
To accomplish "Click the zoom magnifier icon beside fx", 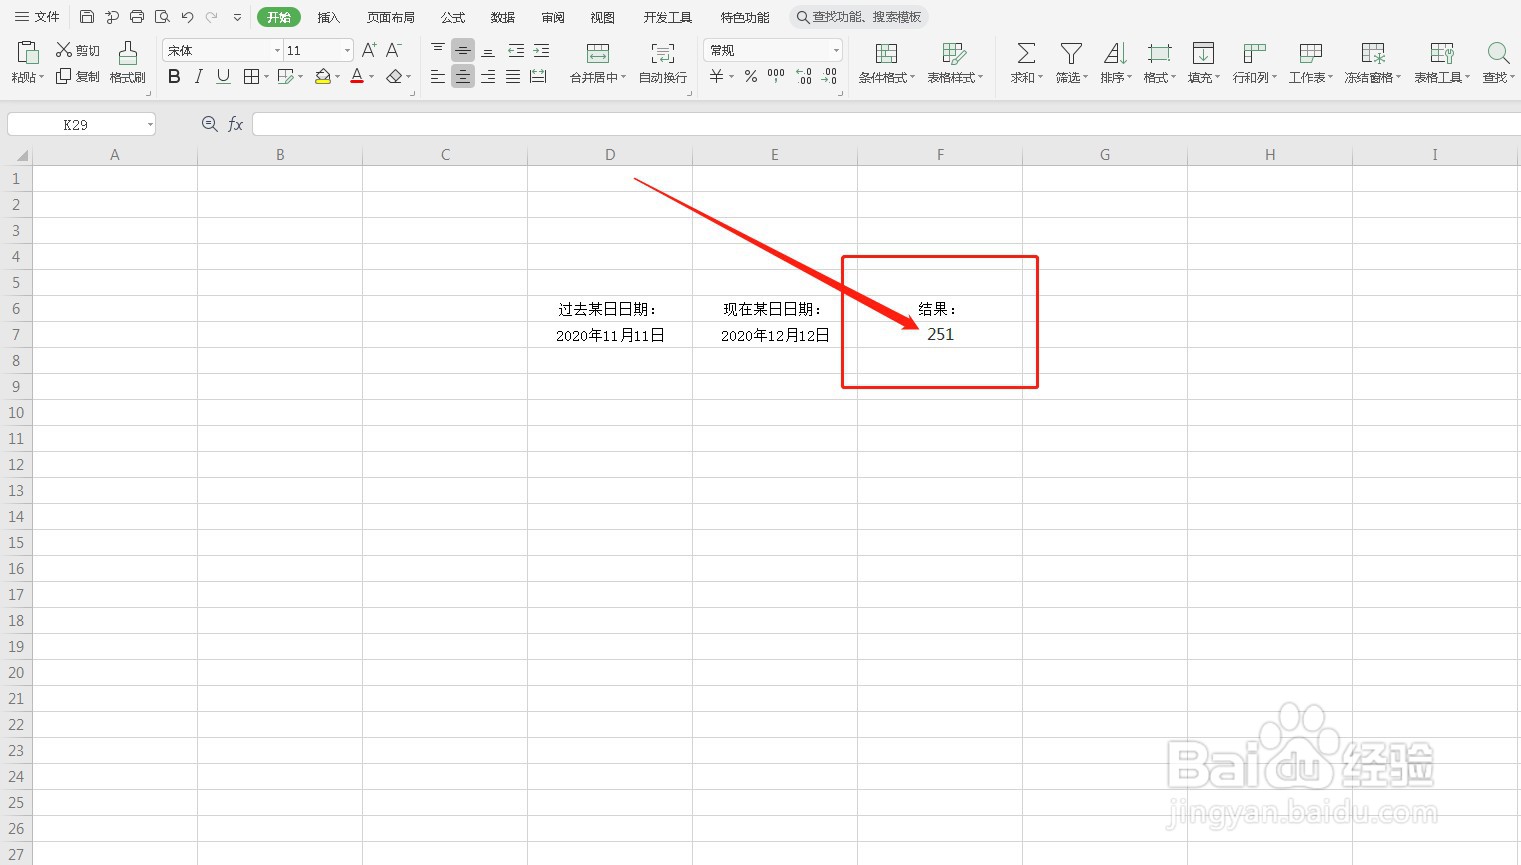I will click(209, 124).
